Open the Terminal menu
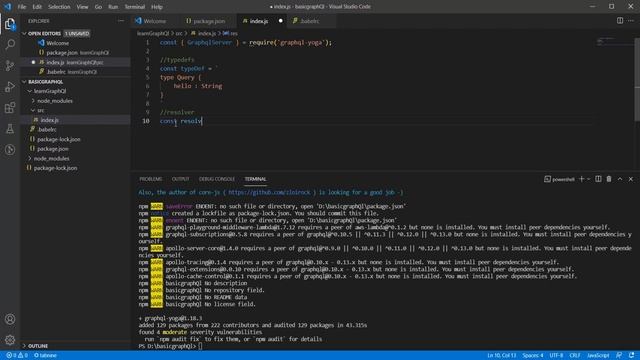Image resolution: width=640 pixels, height=360 pixels. pos(135,7)
